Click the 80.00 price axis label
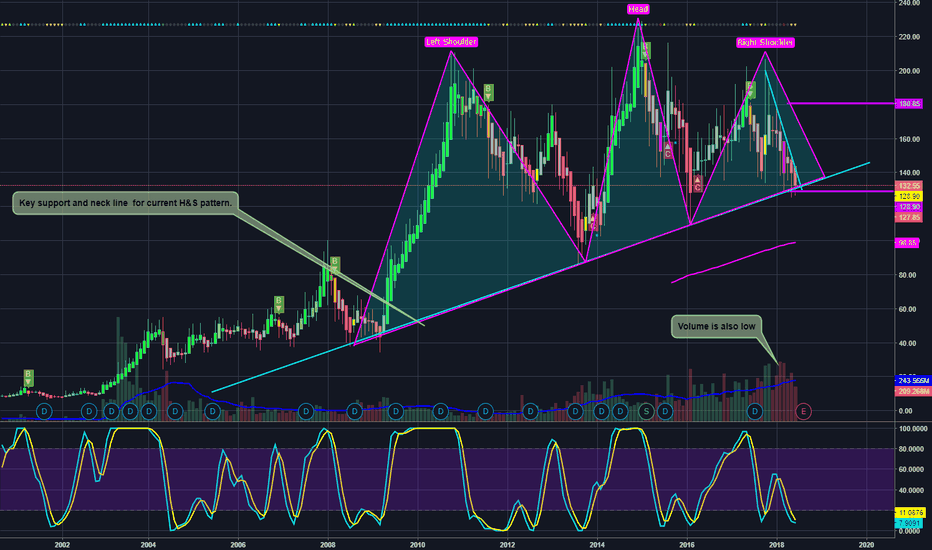The width and height of the screenshot is (932, 550). [x=909, y=275]
